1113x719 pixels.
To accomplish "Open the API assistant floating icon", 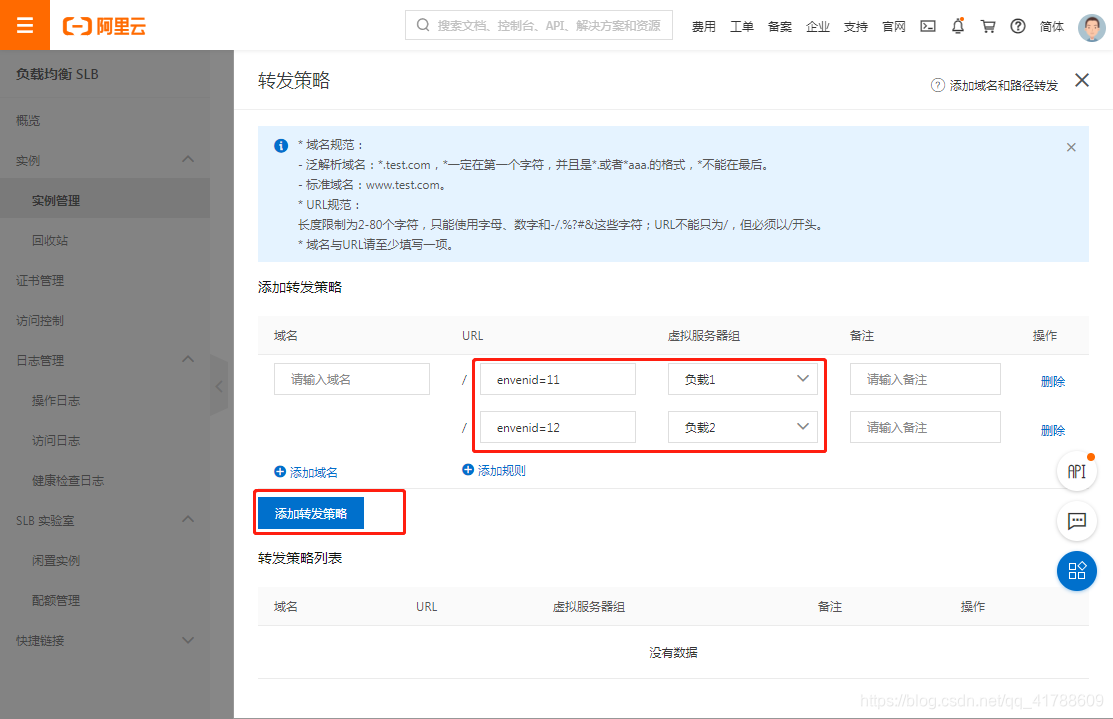I will [x=1077, y=470].
